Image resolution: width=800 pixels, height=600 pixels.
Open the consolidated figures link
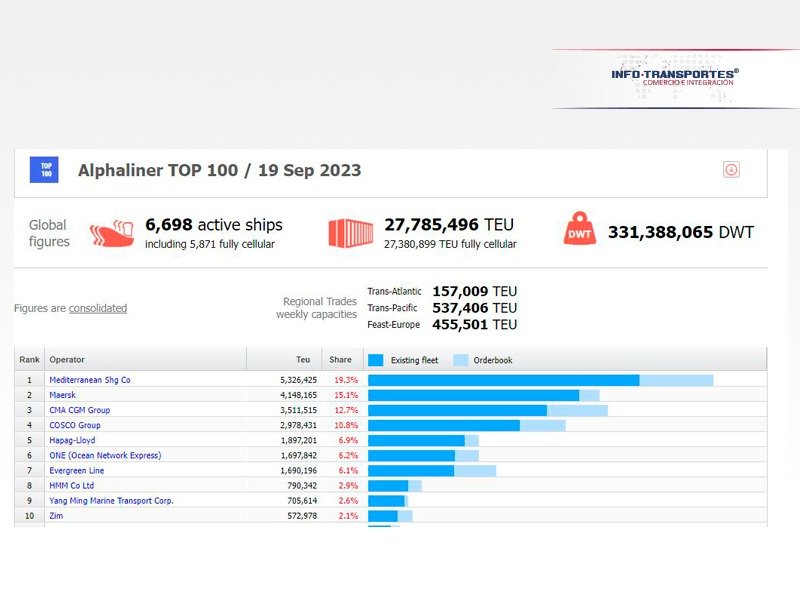pyautogui.click(x=97, y=308)
